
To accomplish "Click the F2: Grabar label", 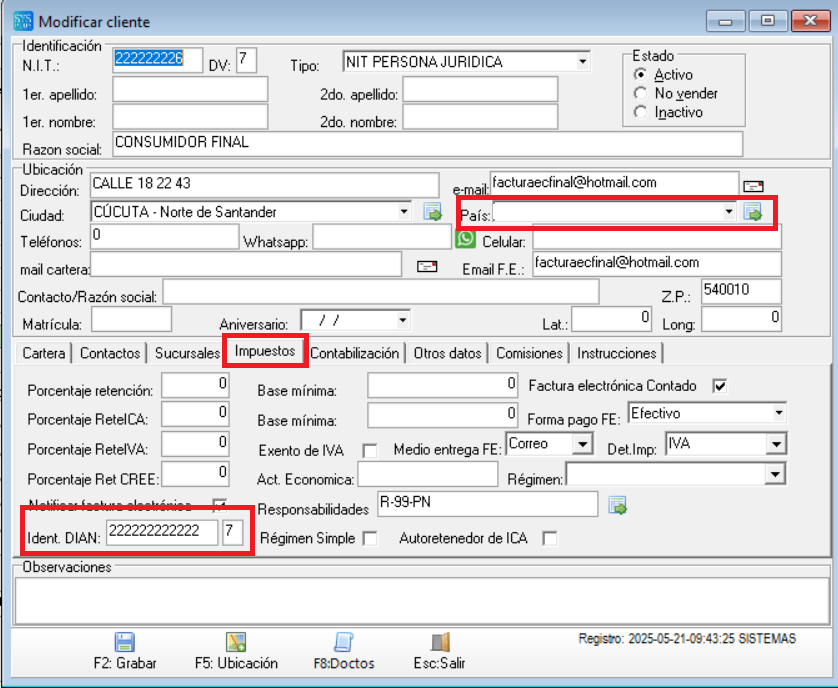I will point(125,663).
